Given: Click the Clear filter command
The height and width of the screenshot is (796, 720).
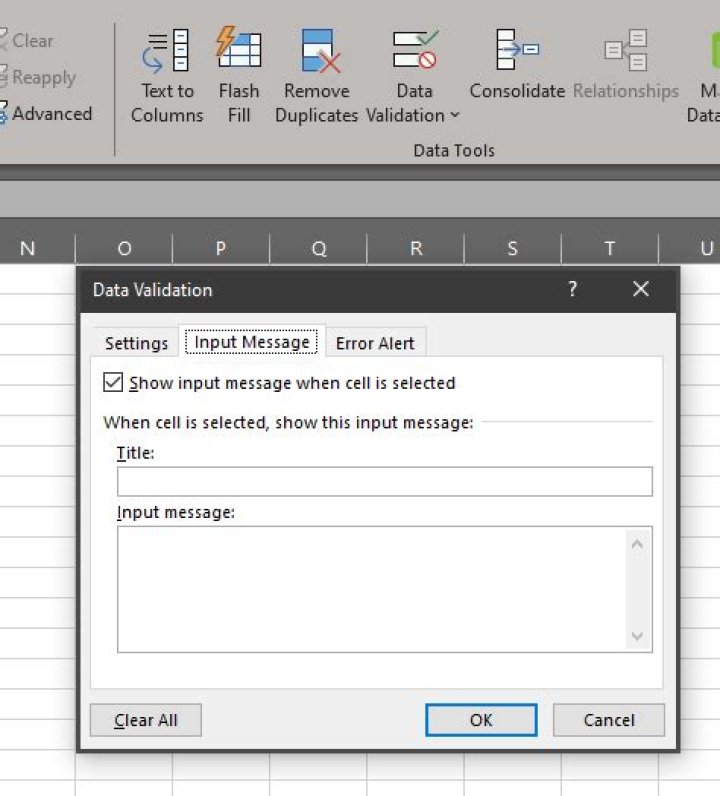Looking at the screenshot, I should (27, 41).
